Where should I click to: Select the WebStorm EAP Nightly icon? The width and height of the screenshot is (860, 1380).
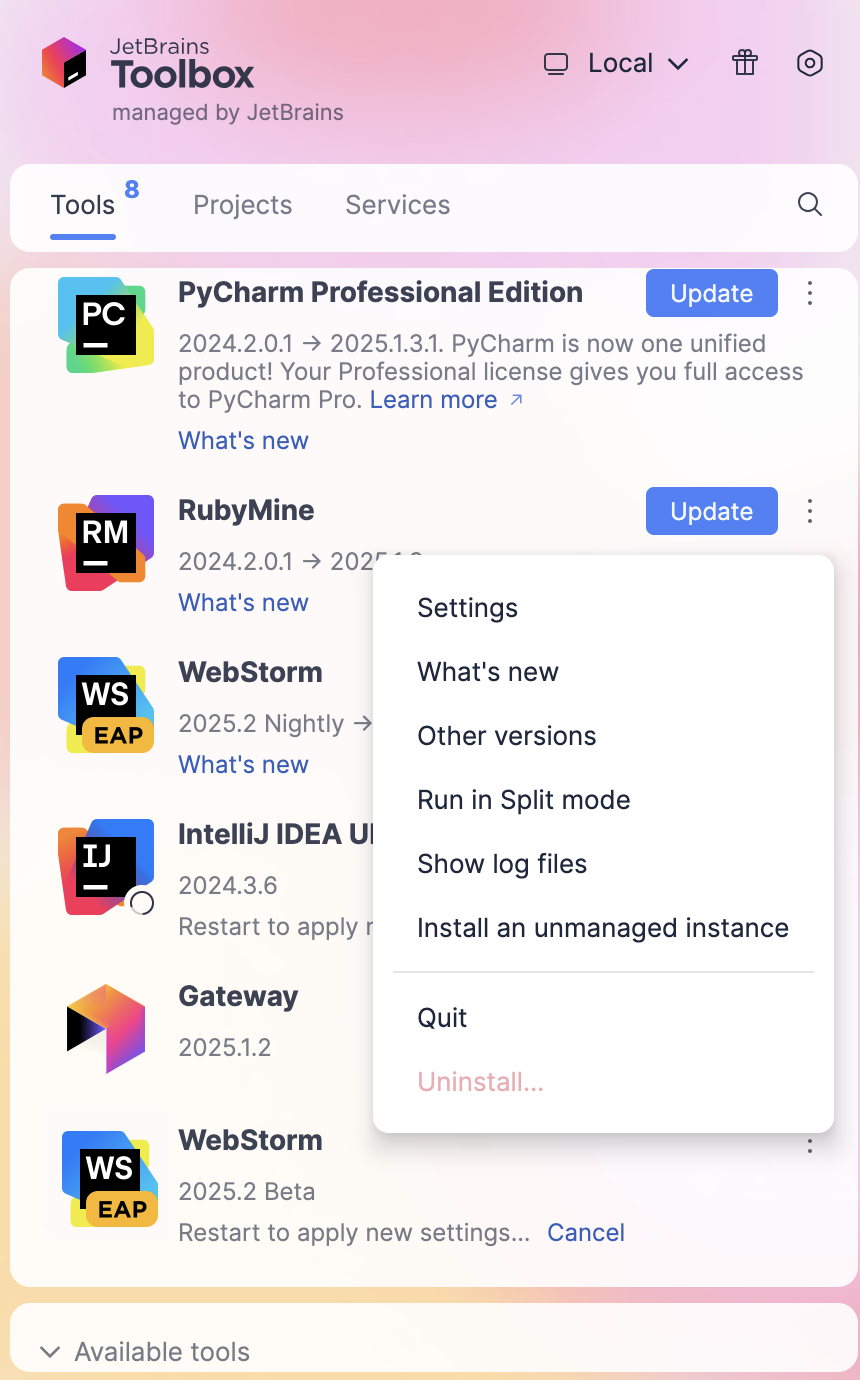pyautogui.click(x=105, y=704)
